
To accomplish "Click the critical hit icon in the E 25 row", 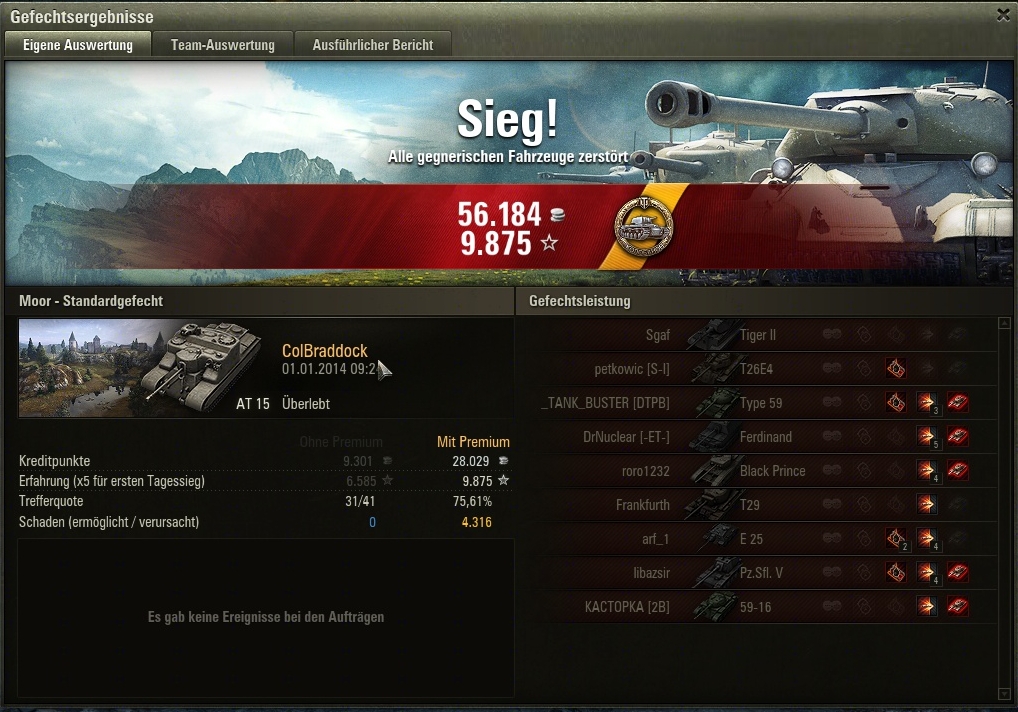I will tap(896, 539).
